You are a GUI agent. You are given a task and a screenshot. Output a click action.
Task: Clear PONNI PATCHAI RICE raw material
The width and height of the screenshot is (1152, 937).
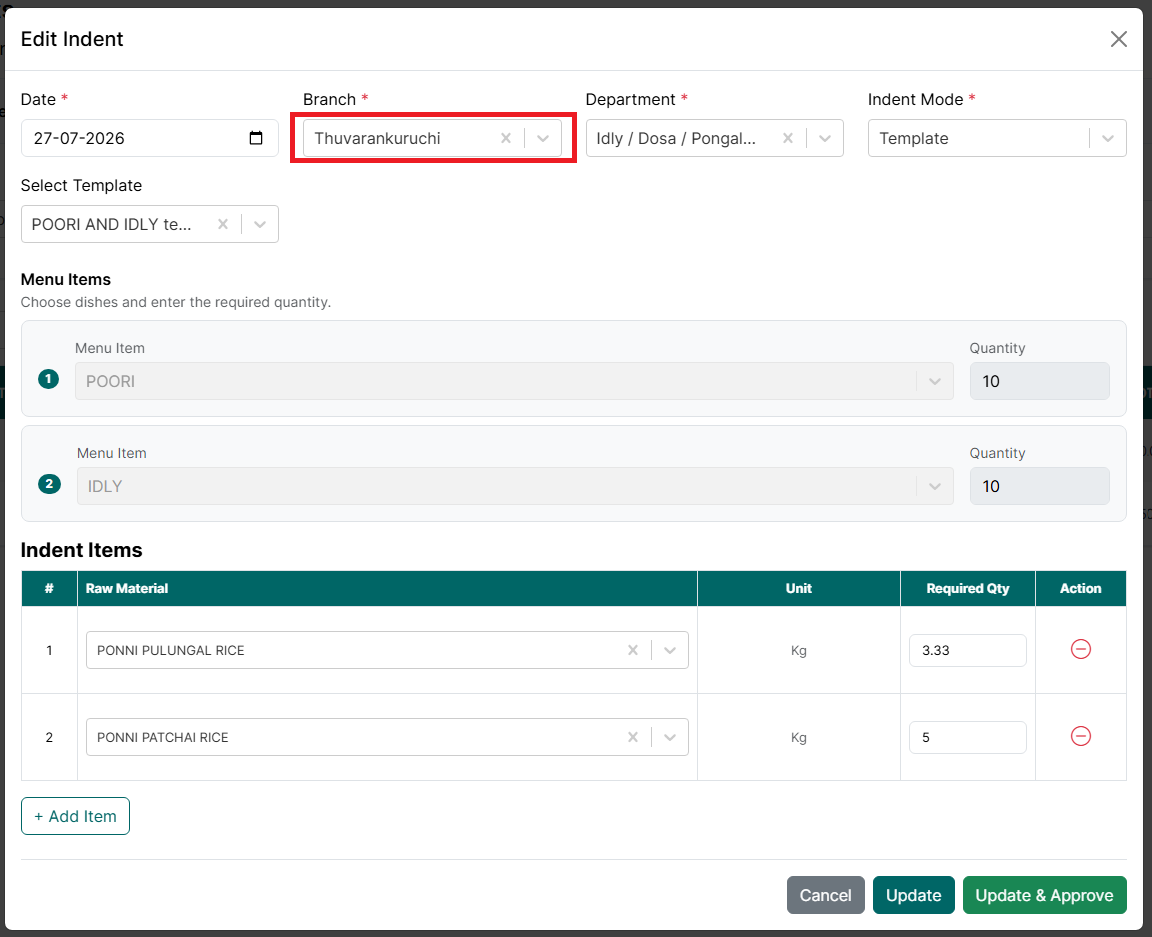[x=633, y=737]
